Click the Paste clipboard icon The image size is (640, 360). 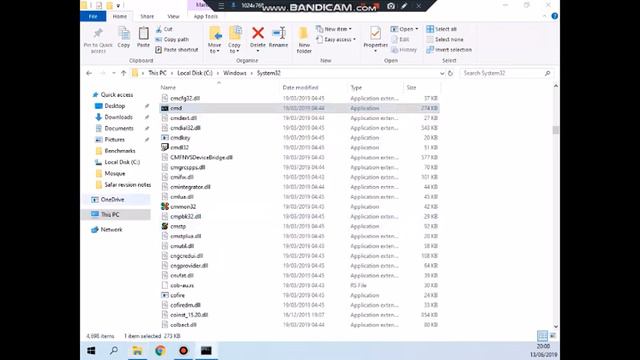point(143,33)
